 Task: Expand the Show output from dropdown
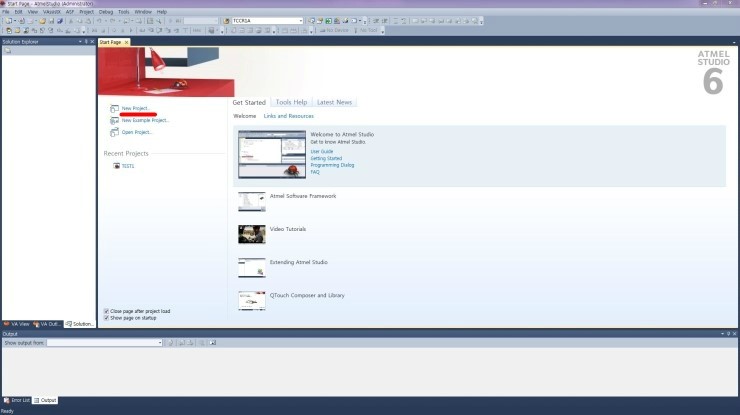pyautogui.click(x=159, y=343)
